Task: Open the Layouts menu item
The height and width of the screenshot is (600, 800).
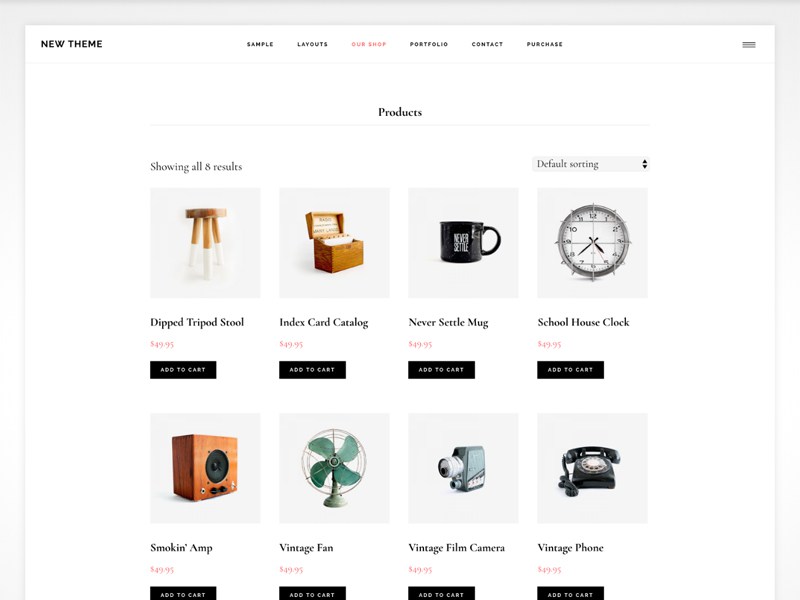Action: 312,44
